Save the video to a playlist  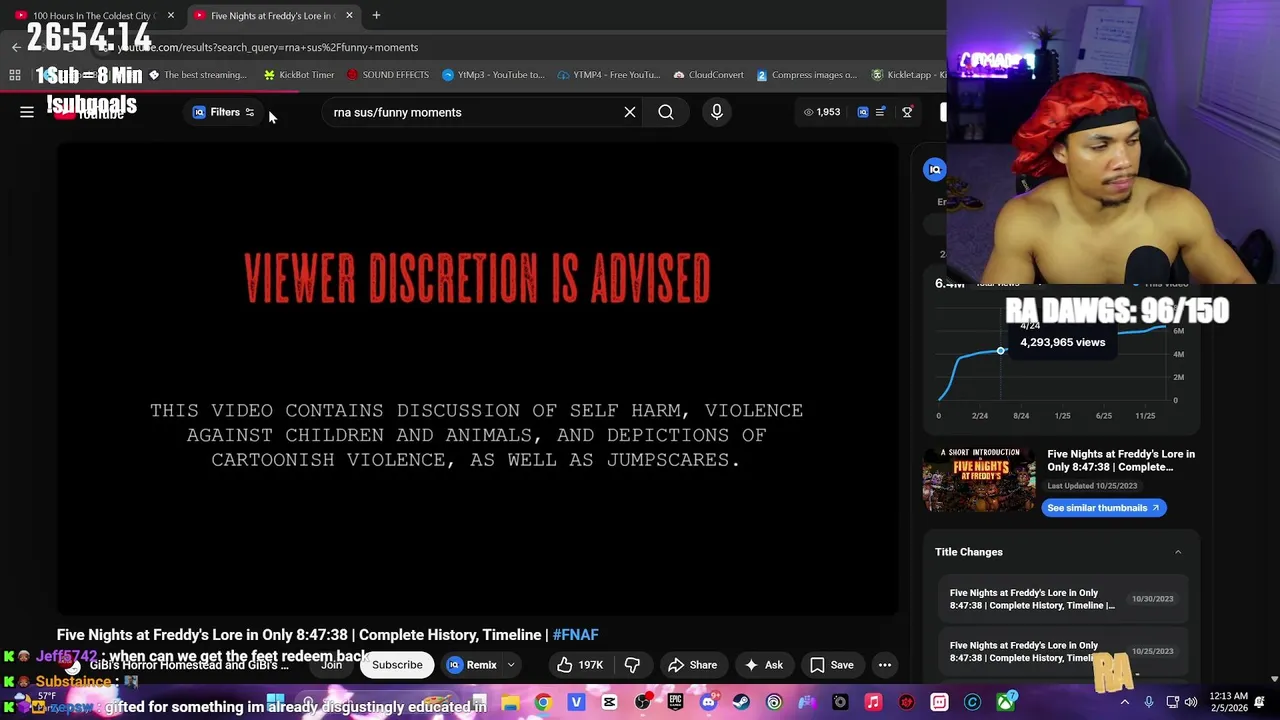pos(832,665)
